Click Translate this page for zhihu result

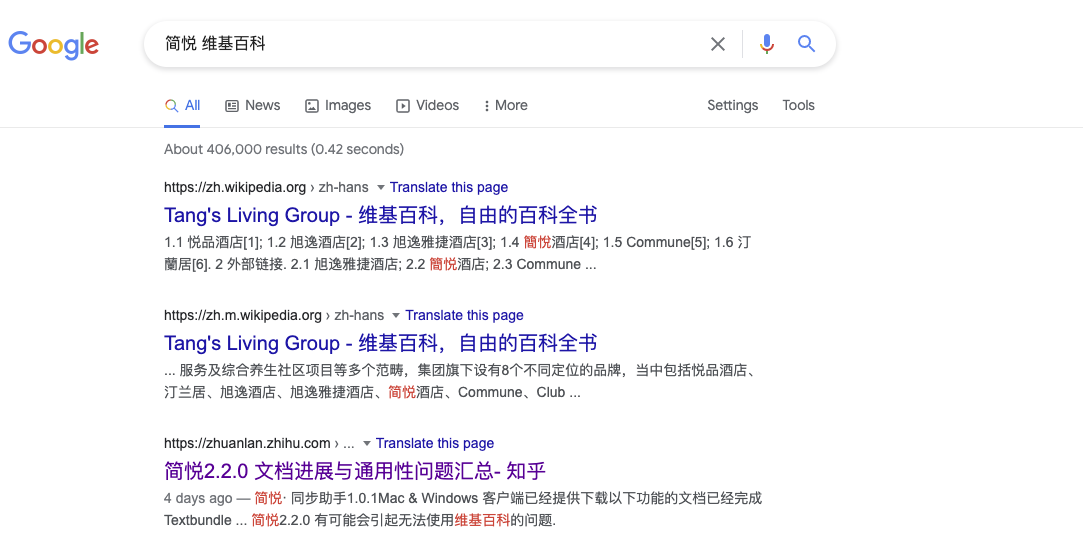(435, 443)
